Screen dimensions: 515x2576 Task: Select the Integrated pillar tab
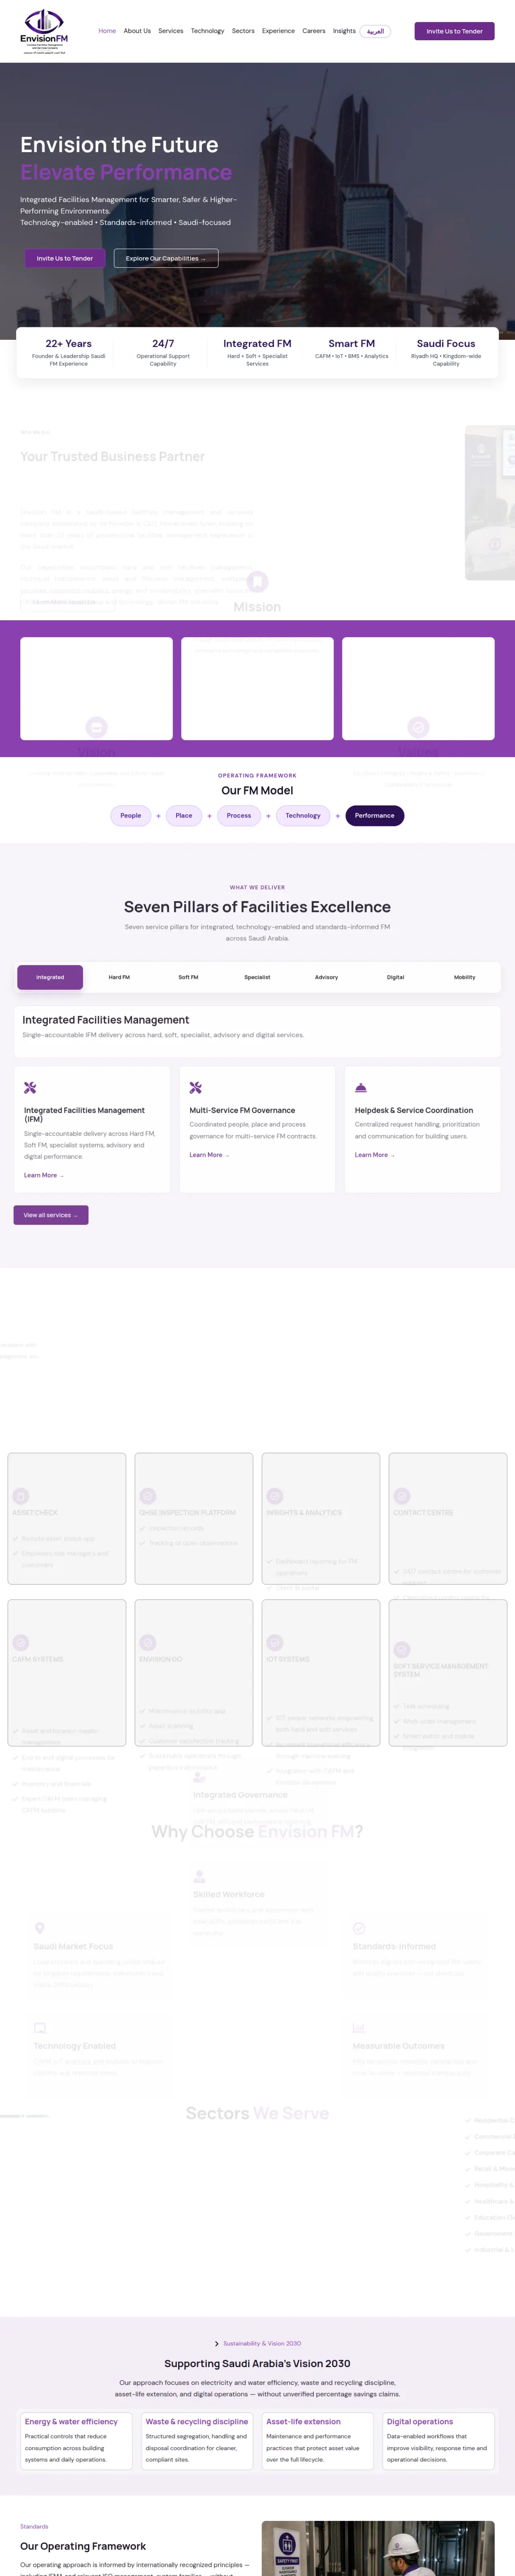(50, 977)
